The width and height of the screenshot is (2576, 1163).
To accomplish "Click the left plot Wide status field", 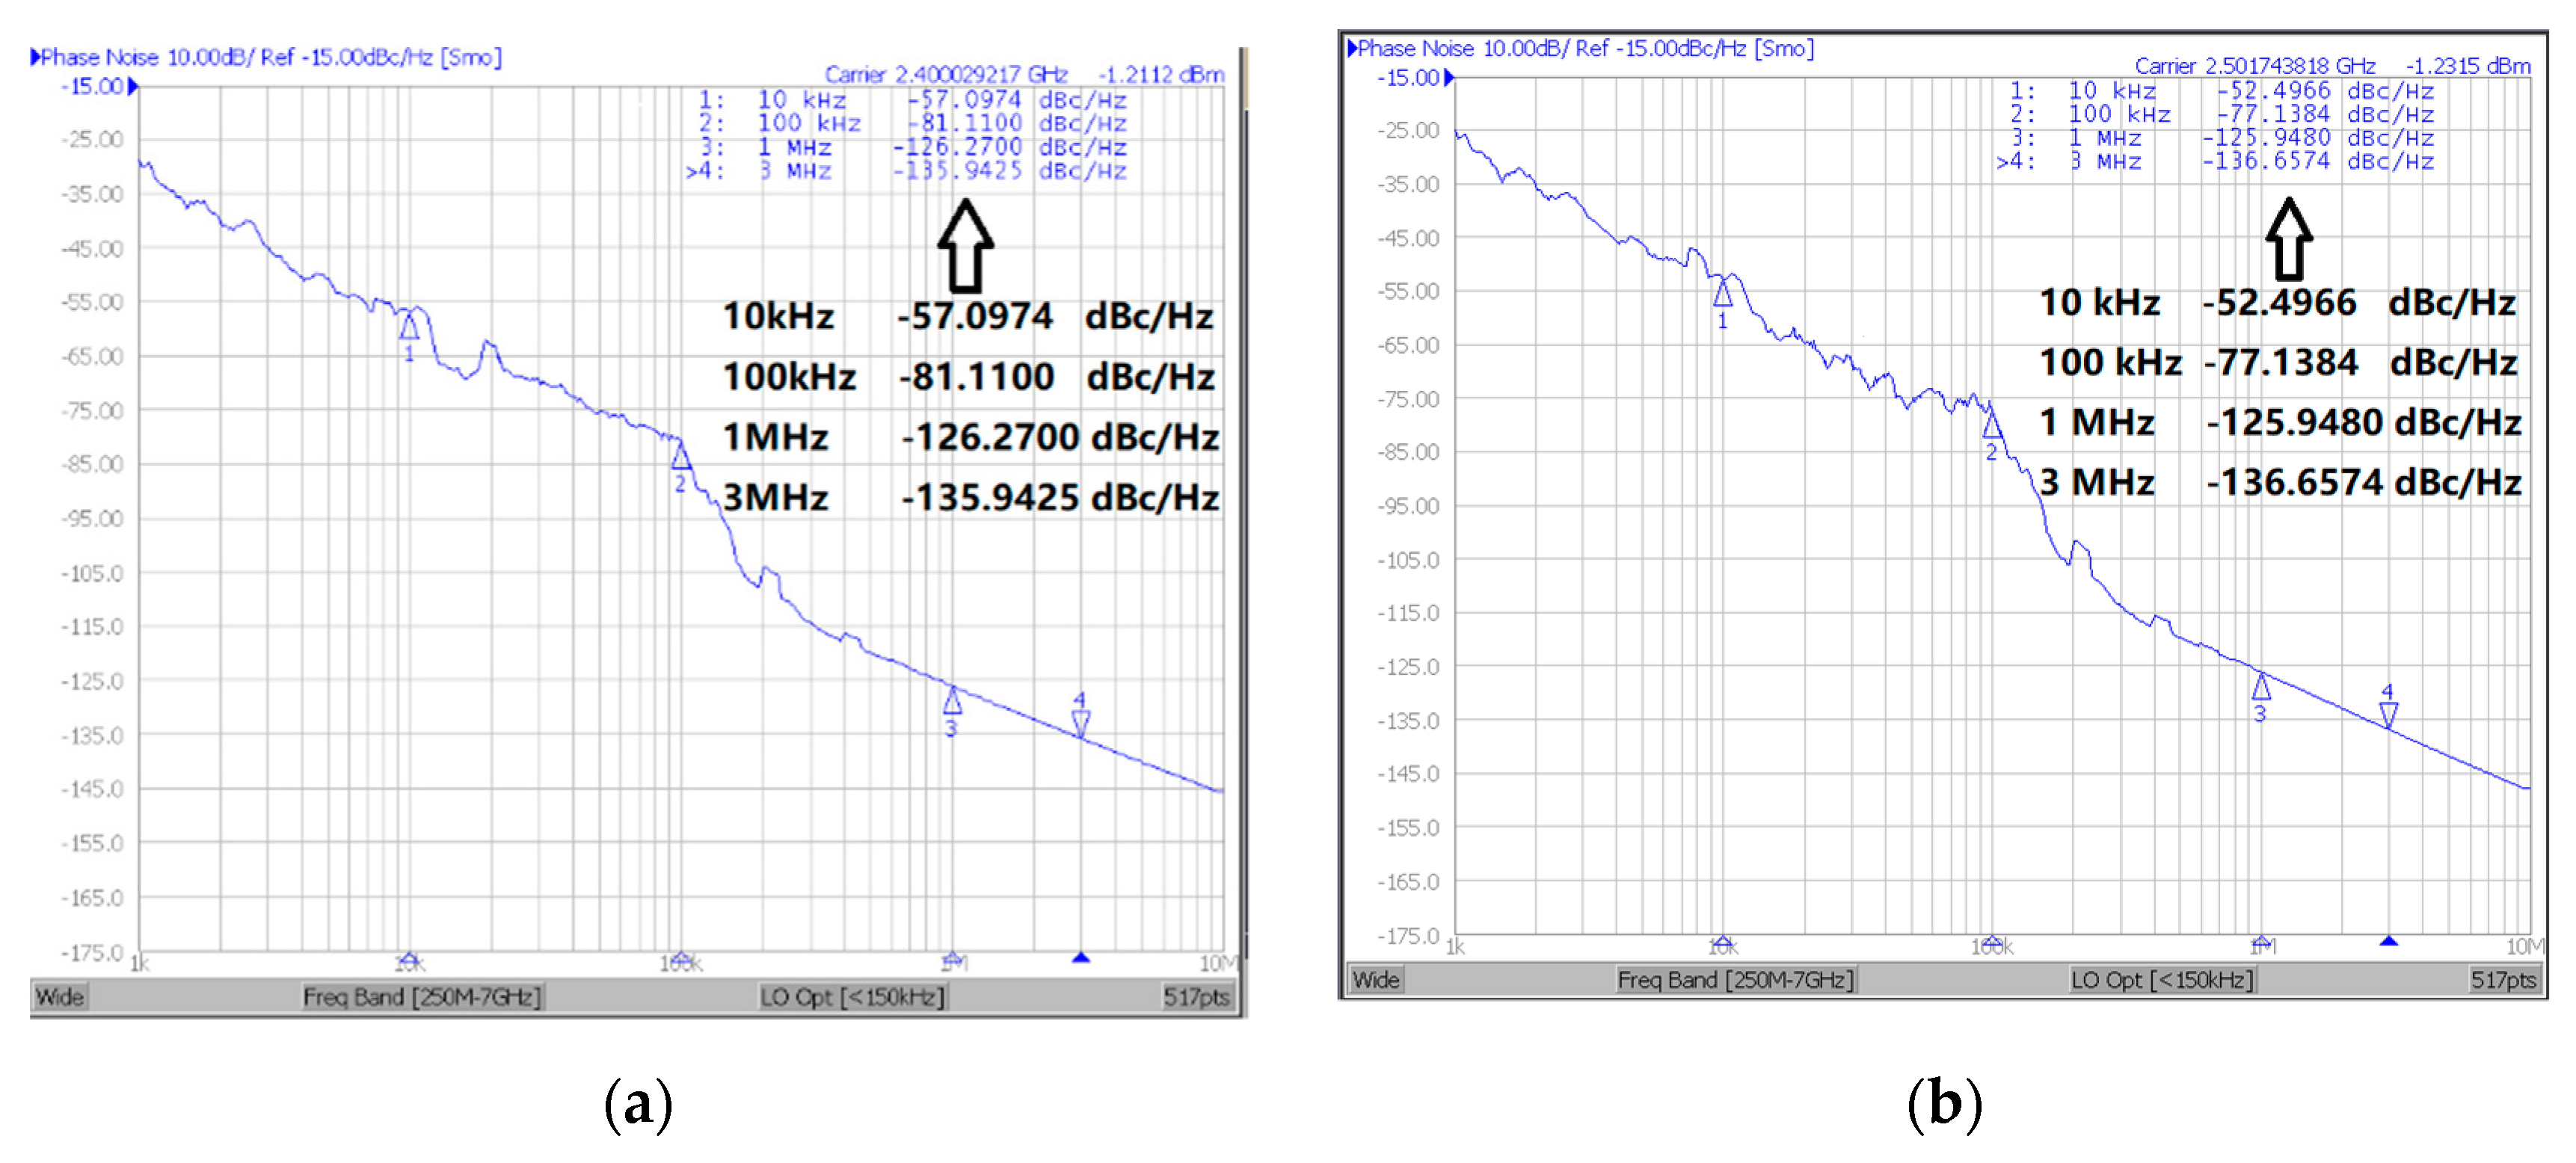I will pos(60,996).
